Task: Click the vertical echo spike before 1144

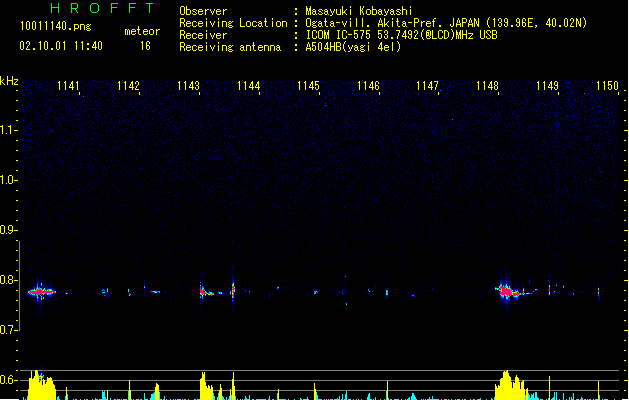Action: pos(233,289)
